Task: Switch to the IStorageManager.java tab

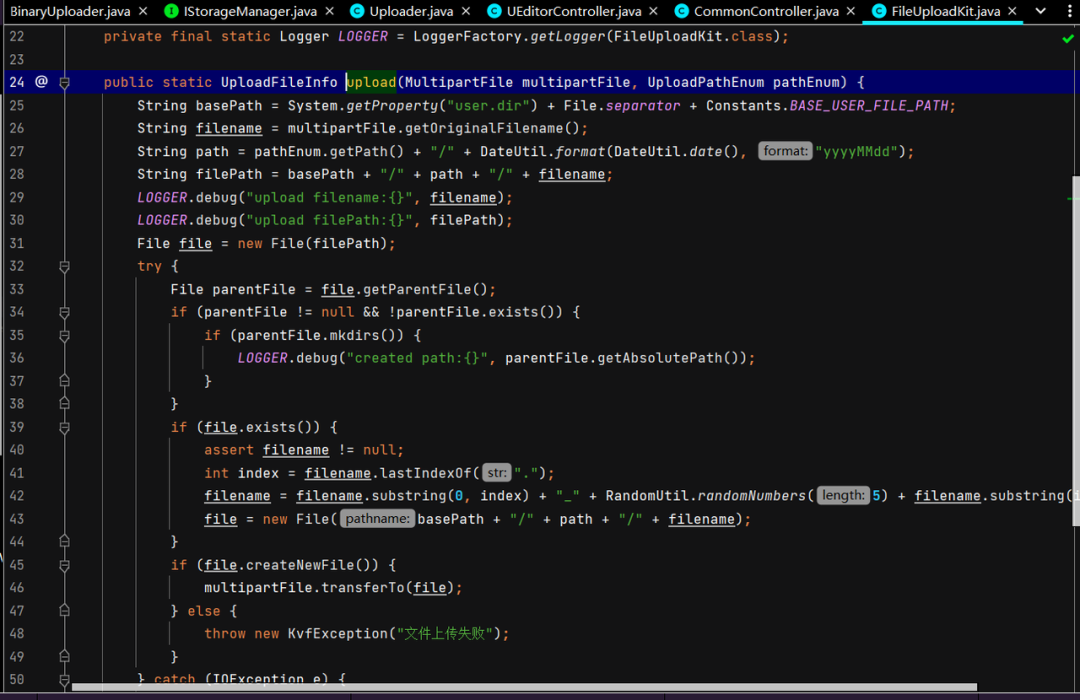Action: 249,12
